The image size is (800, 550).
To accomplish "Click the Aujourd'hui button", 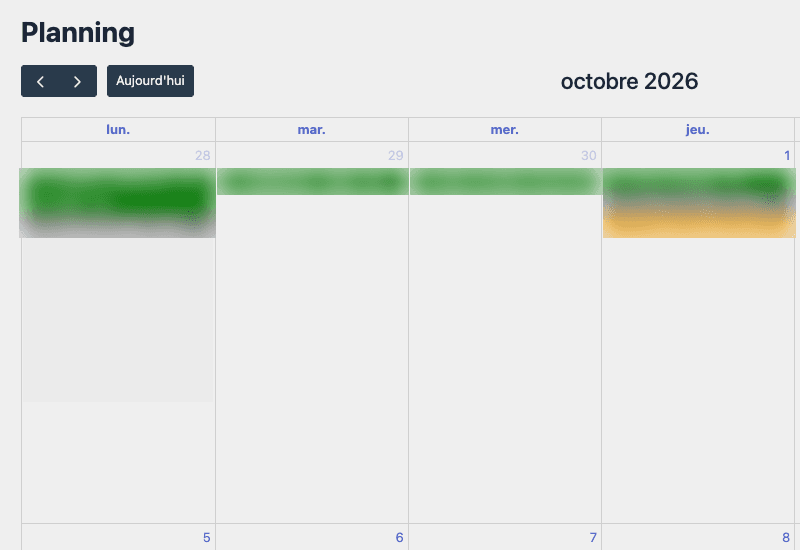I will [151, 81].
